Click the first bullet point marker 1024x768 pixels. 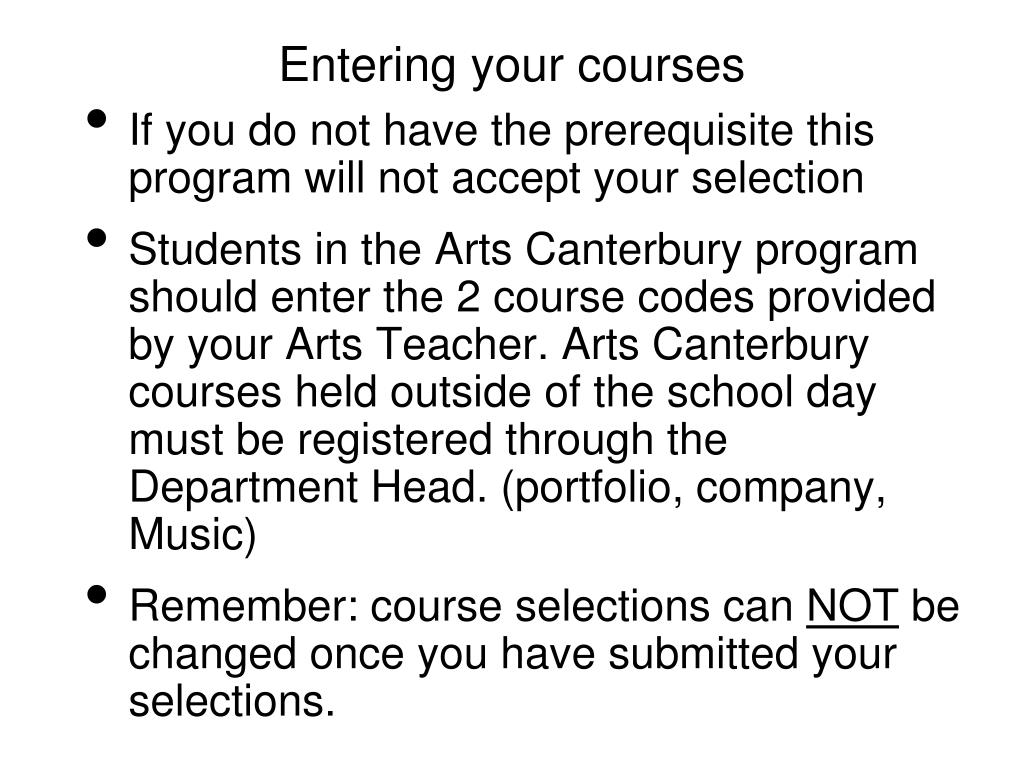(x=96, y=120)
